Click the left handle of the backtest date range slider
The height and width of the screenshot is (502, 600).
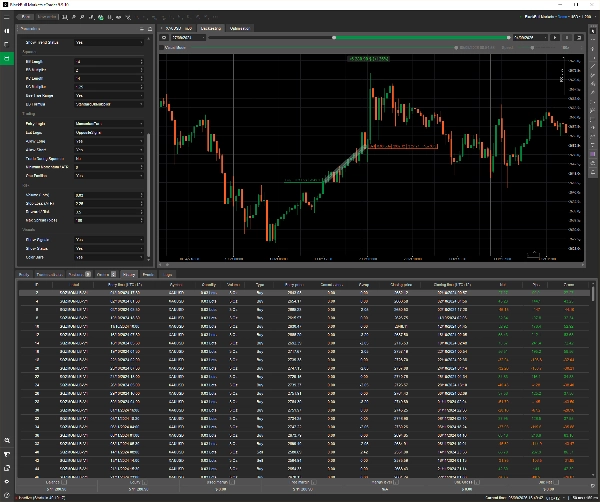point(334,37)
